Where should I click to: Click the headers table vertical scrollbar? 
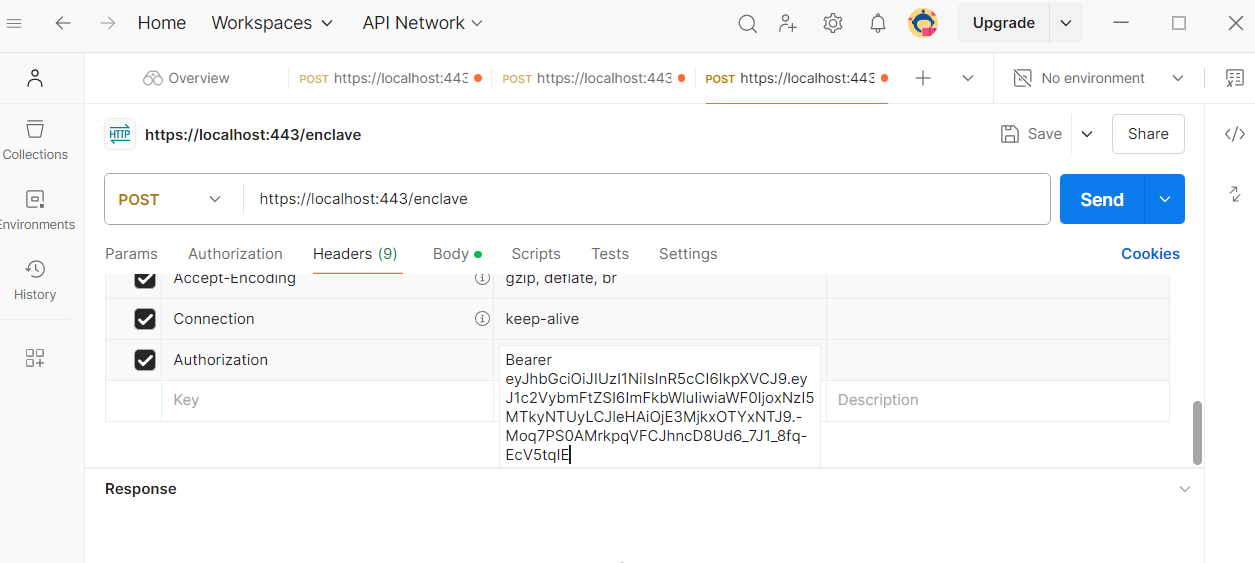(x=1197, y=432)
